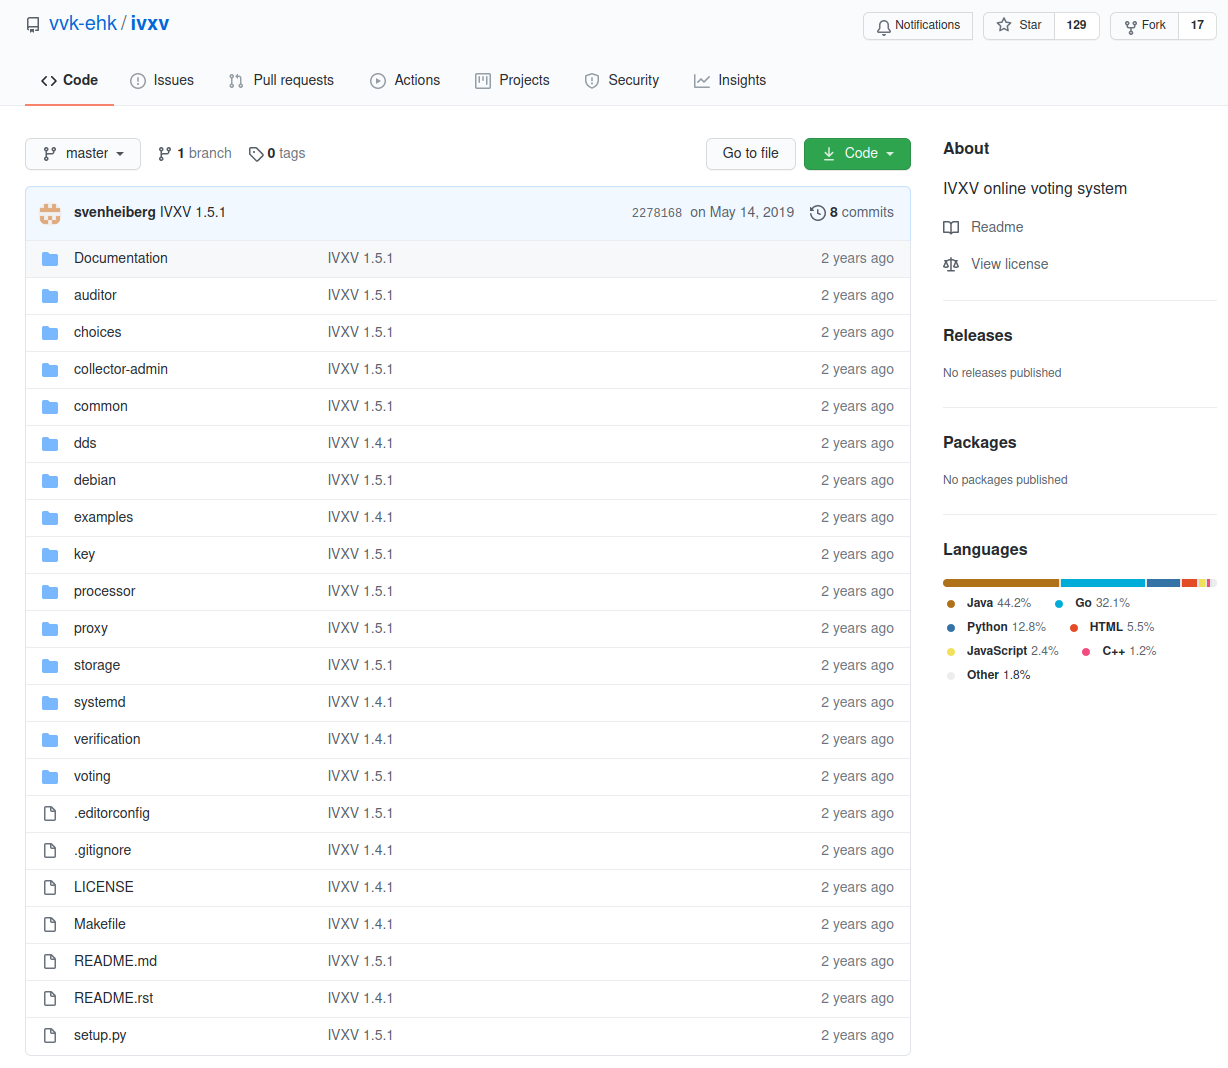View the Insights tab

point(730,81)
